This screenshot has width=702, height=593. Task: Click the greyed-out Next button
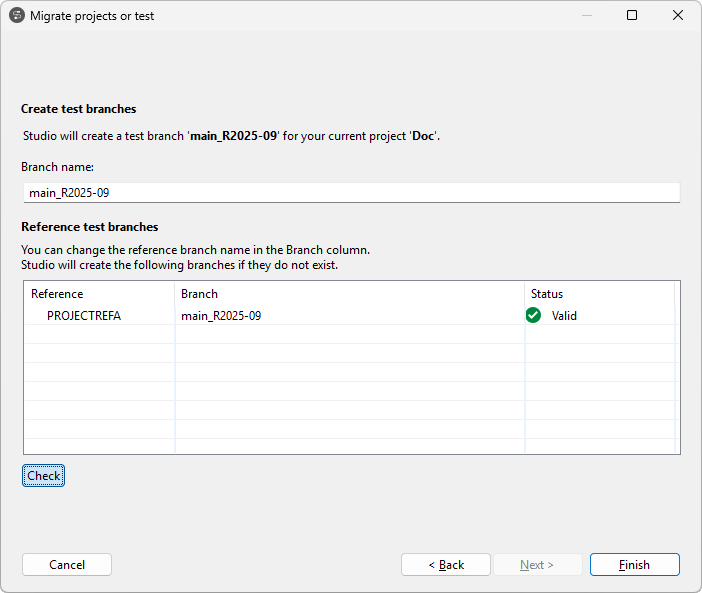(x=537, y=565)
